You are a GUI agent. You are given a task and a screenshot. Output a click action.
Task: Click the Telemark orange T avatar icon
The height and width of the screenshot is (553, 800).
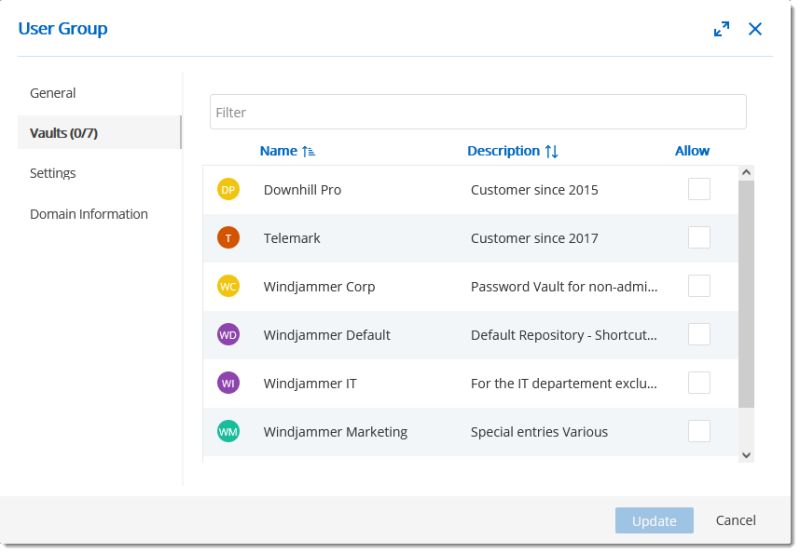pyautogui.click(x=228, y=238)
